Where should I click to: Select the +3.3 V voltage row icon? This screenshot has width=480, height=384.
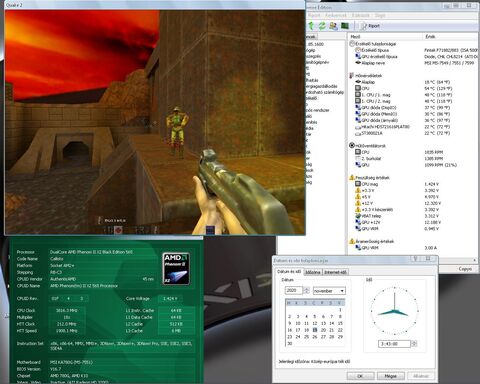[358, 190]
